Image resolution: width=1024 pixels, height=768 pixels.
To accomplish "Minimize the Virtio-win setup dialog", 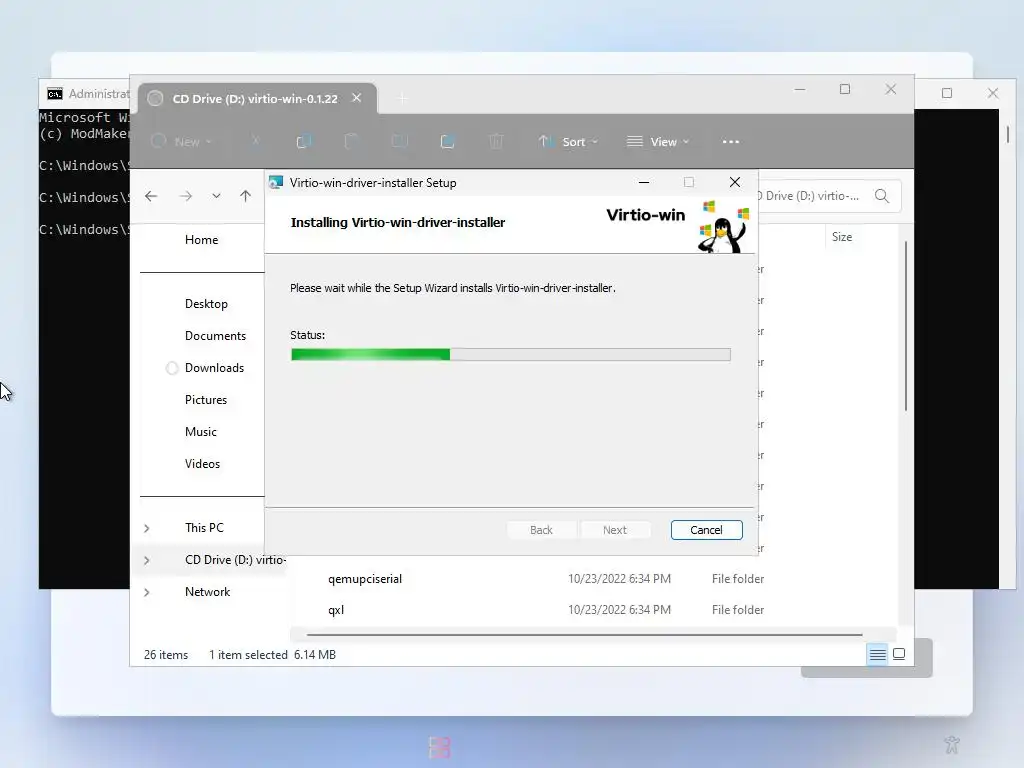I will click(x=644, y=183).
